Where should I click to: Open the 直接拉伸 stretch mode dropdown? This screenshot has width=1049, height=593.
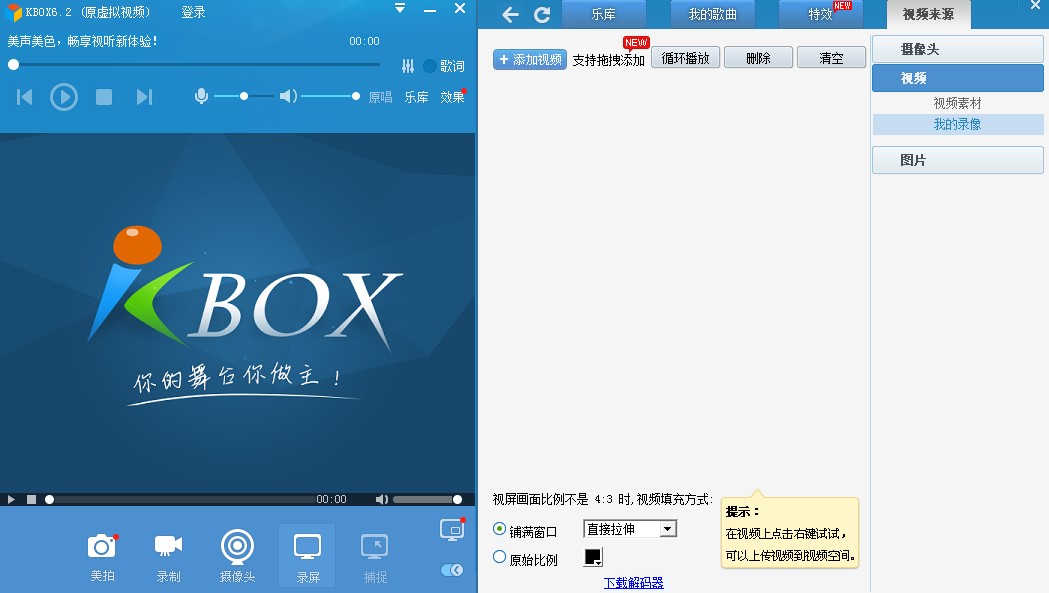[x=629, y=528]
